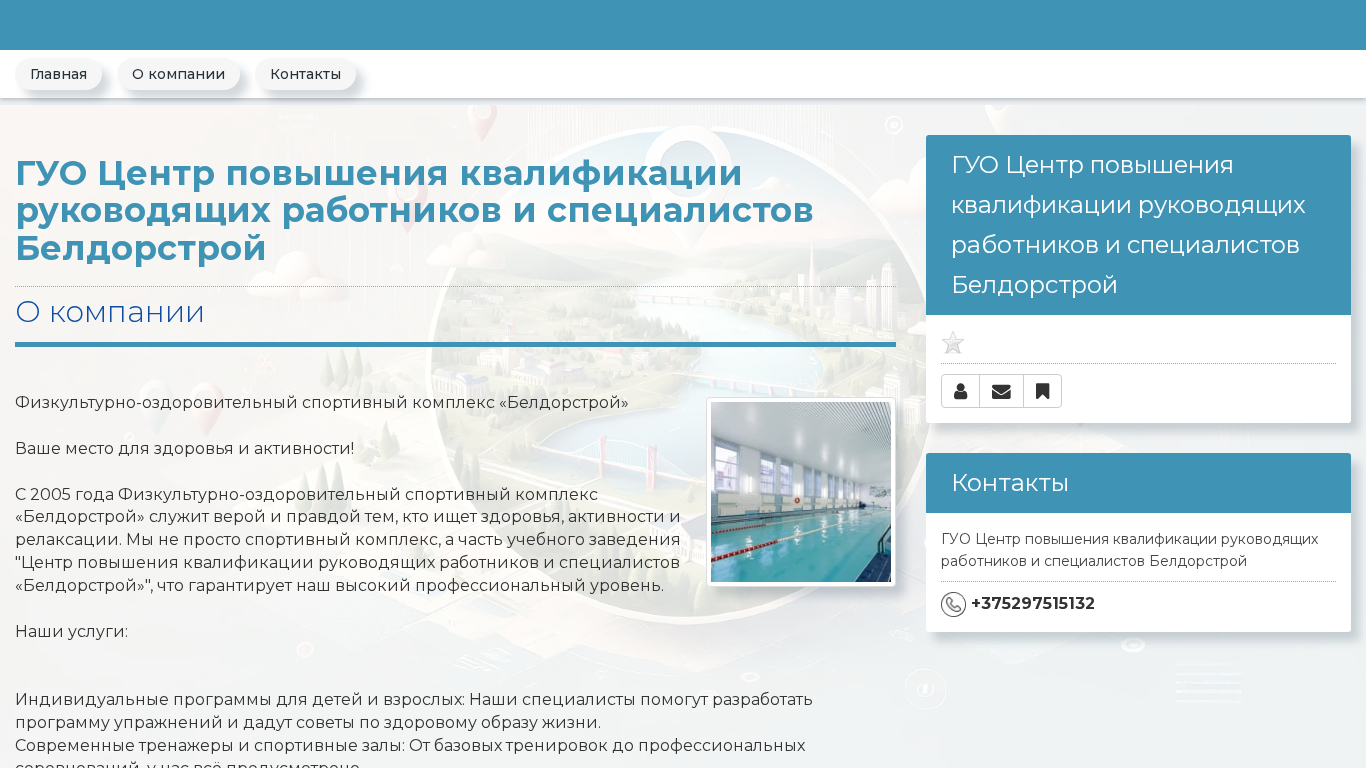Select the text 'Ваше место для здоровья и активности!'
Screen dimensions: 1366x768
tap(185, 448)
